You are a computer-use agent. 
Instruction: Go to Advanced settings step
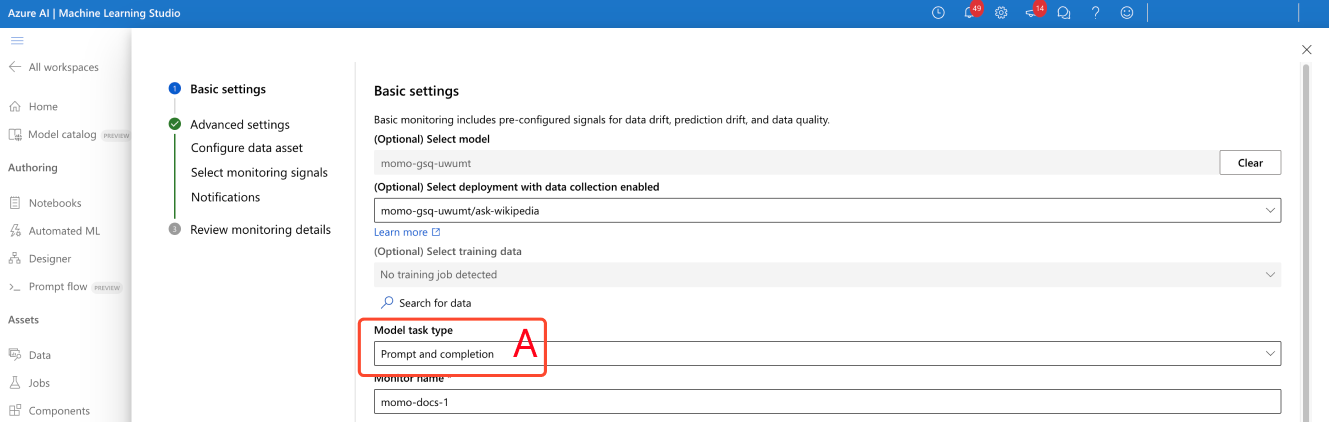pos(240,125)
